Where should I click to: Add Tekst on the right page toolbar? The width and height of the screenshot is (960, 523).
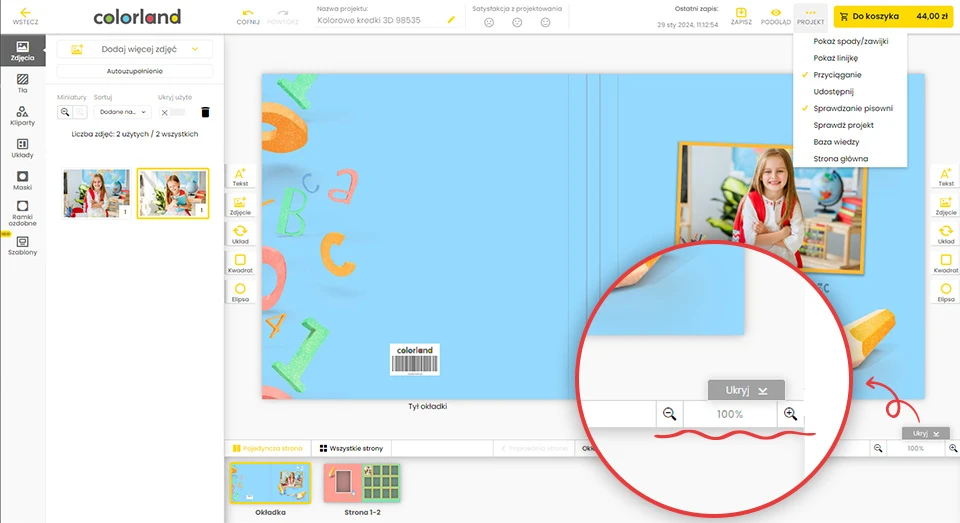pos(946,177)
